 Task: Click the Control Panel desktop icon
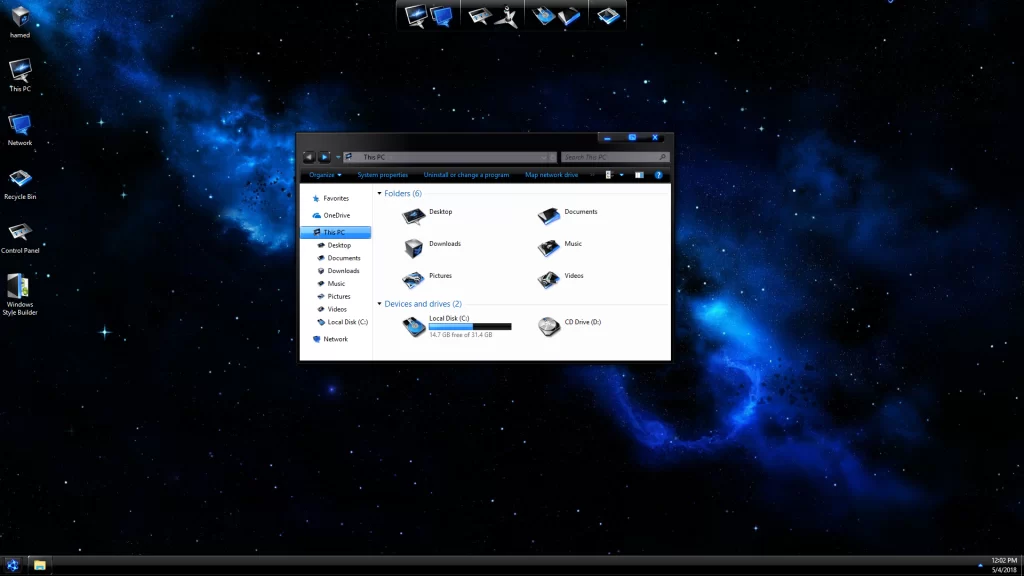tap(20, 234)
